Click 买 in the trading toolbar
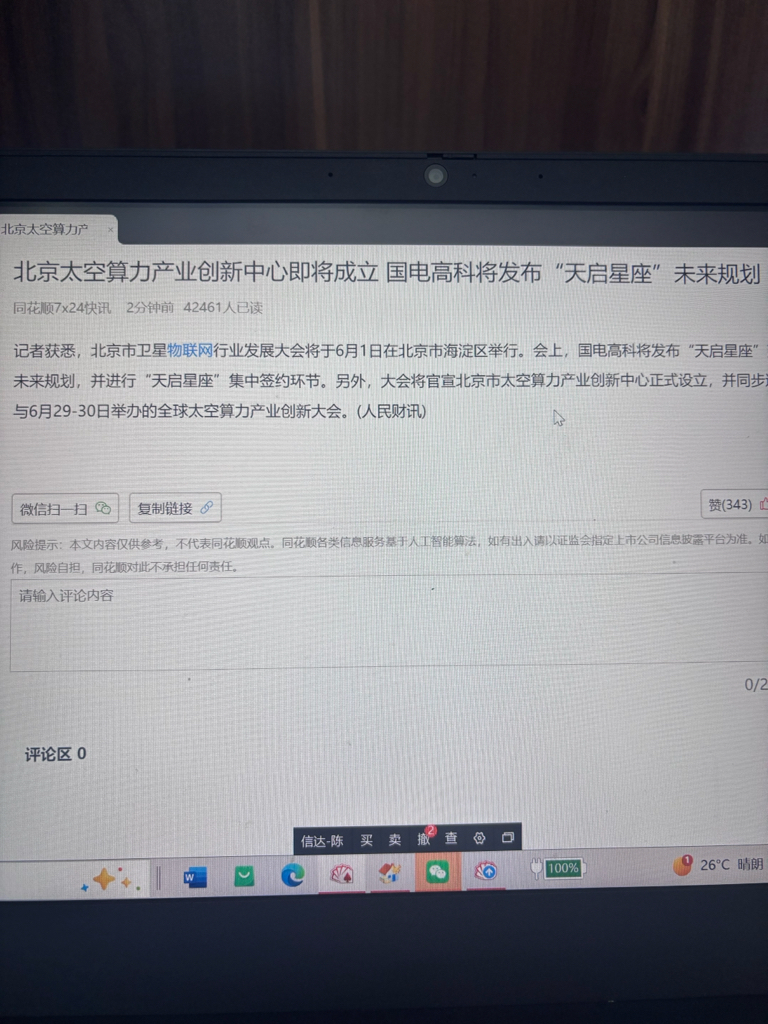This screenshot has width=768, height=1024. click(366, 840)
